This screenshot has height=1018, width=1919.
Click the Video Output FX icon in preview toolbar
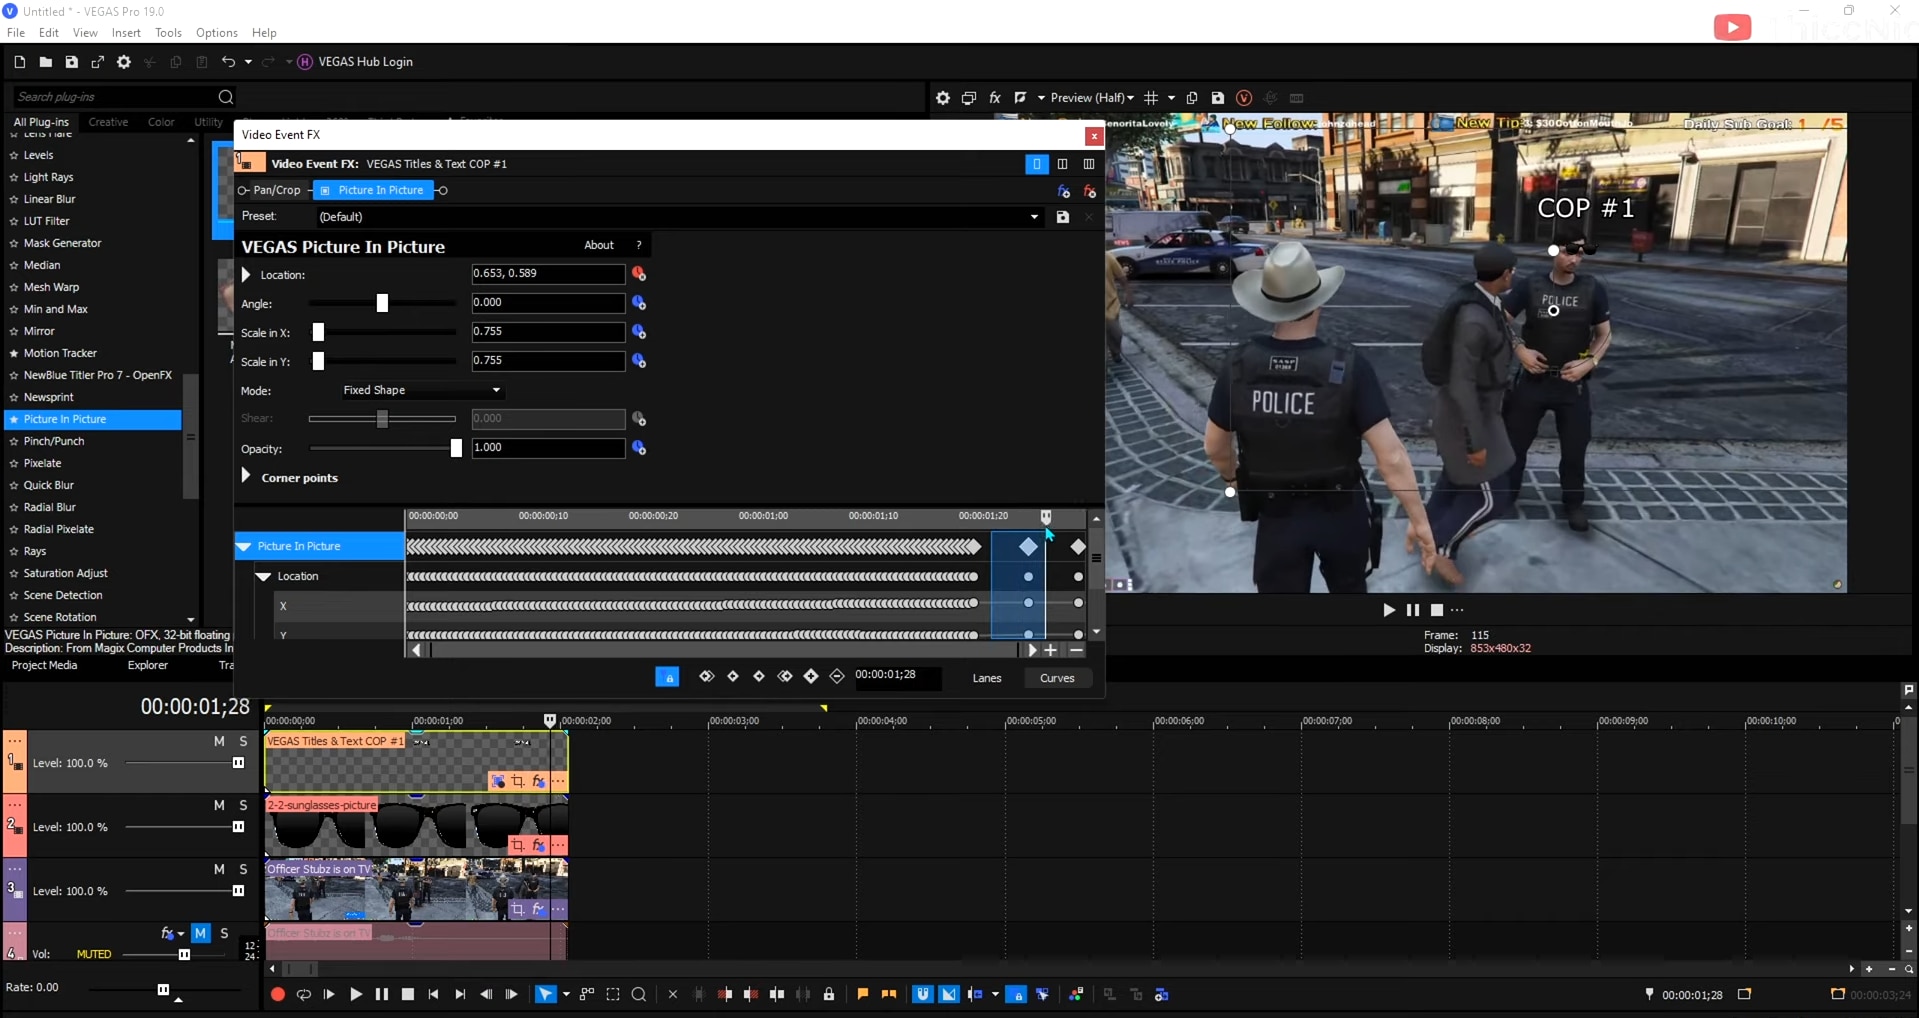pyautogui.click(x=995, y=98)
